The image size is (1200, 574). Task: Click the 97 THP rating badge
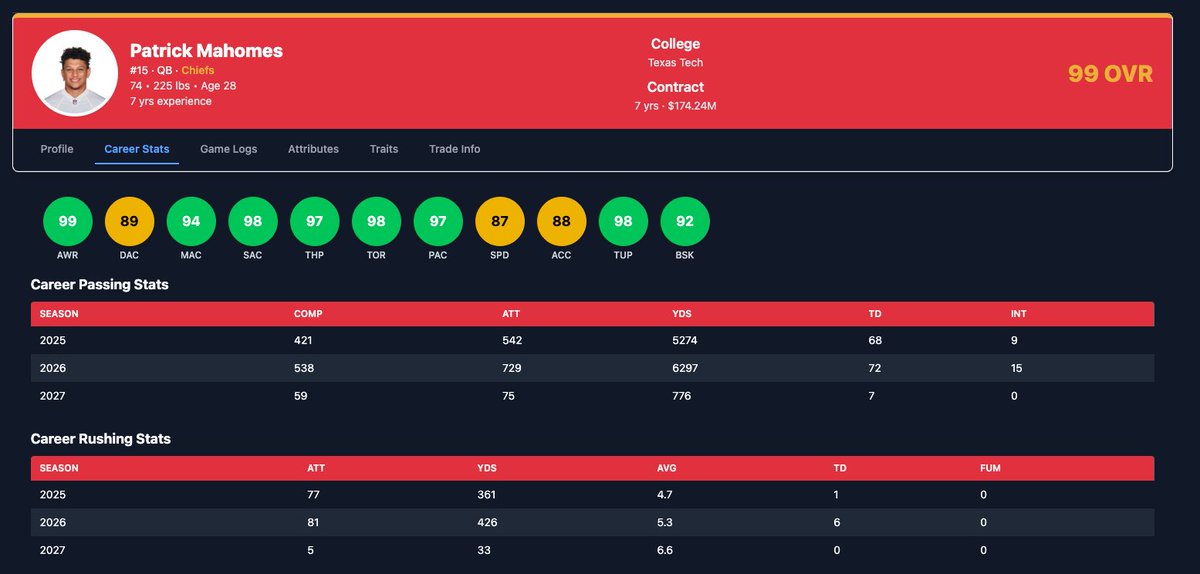315,222
